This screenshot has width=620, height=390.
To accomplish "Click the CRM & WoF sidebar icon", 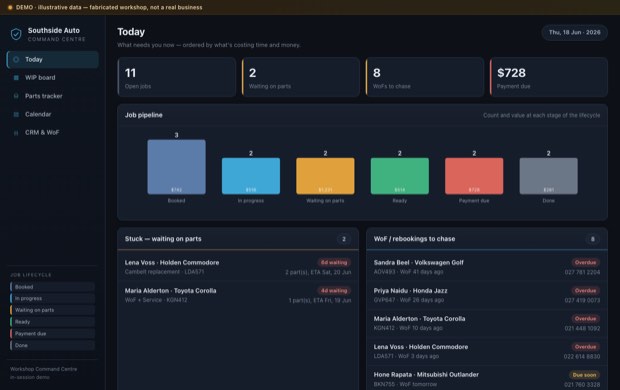I will [x=16, y=133].
